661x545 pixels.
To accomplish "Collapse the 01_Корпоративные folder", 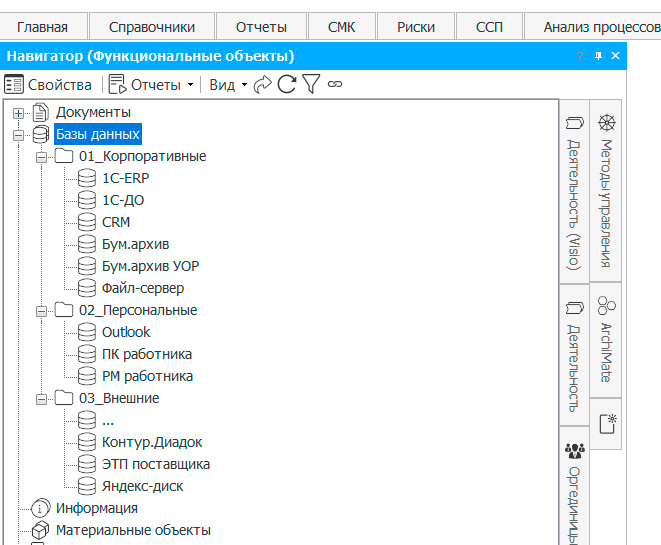I will click(41, 157).
